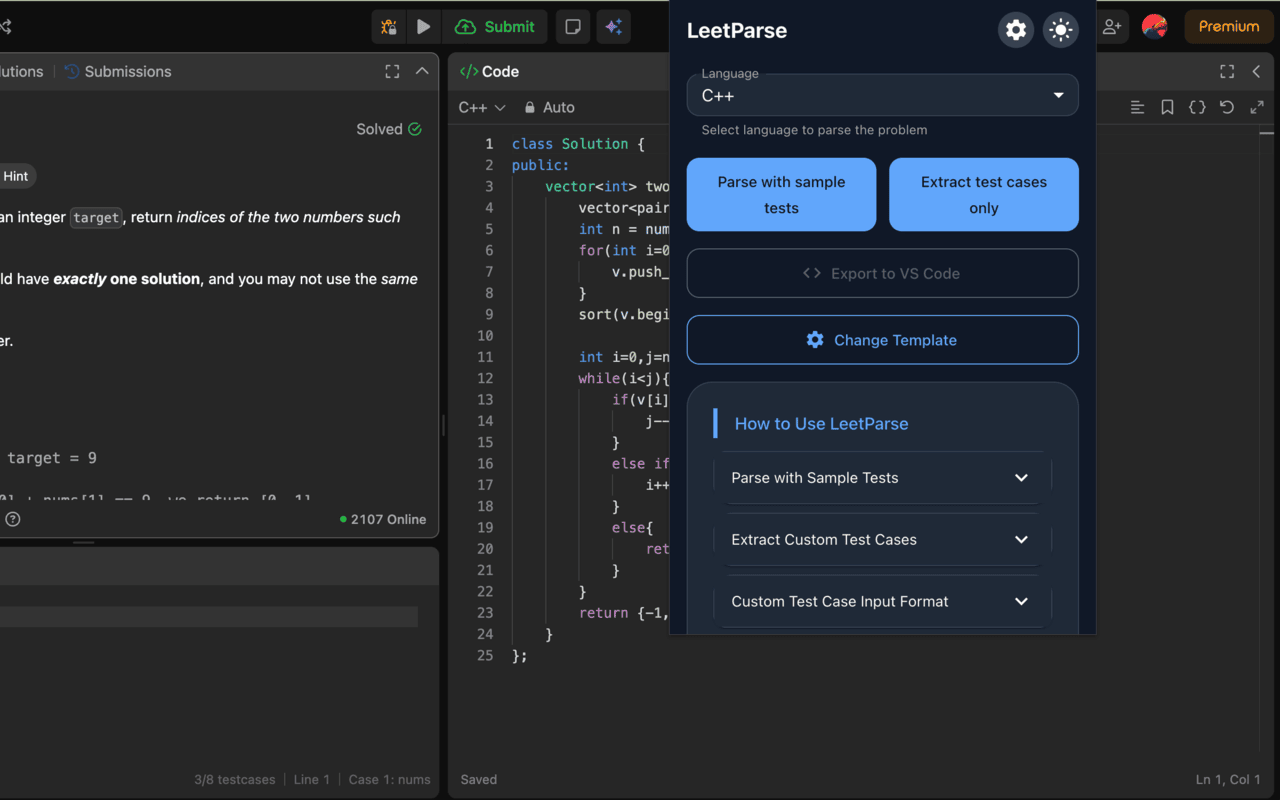Viewport: 1280px width, 800px height.
Task: Click the reset code undo arrow icon
Action: [x=1227, y=107]
